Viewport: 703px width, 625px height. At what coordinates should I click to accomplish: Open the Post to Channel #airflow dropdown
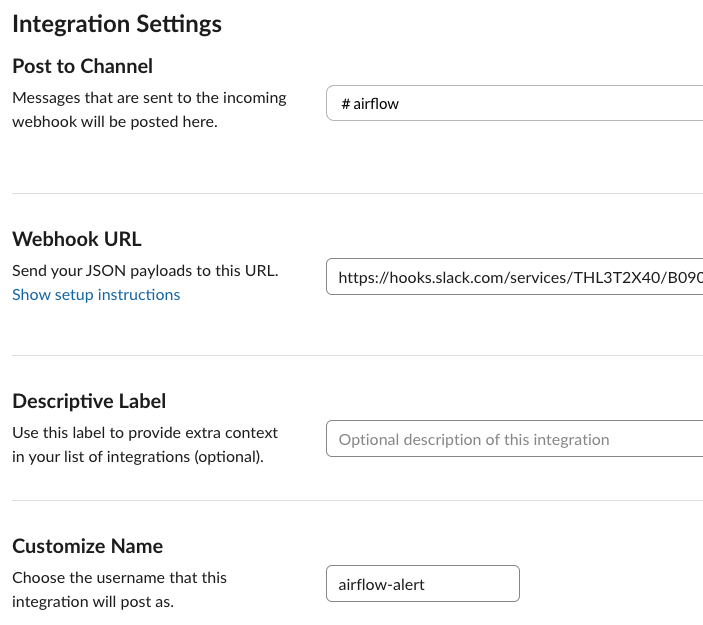click(515, 103)
